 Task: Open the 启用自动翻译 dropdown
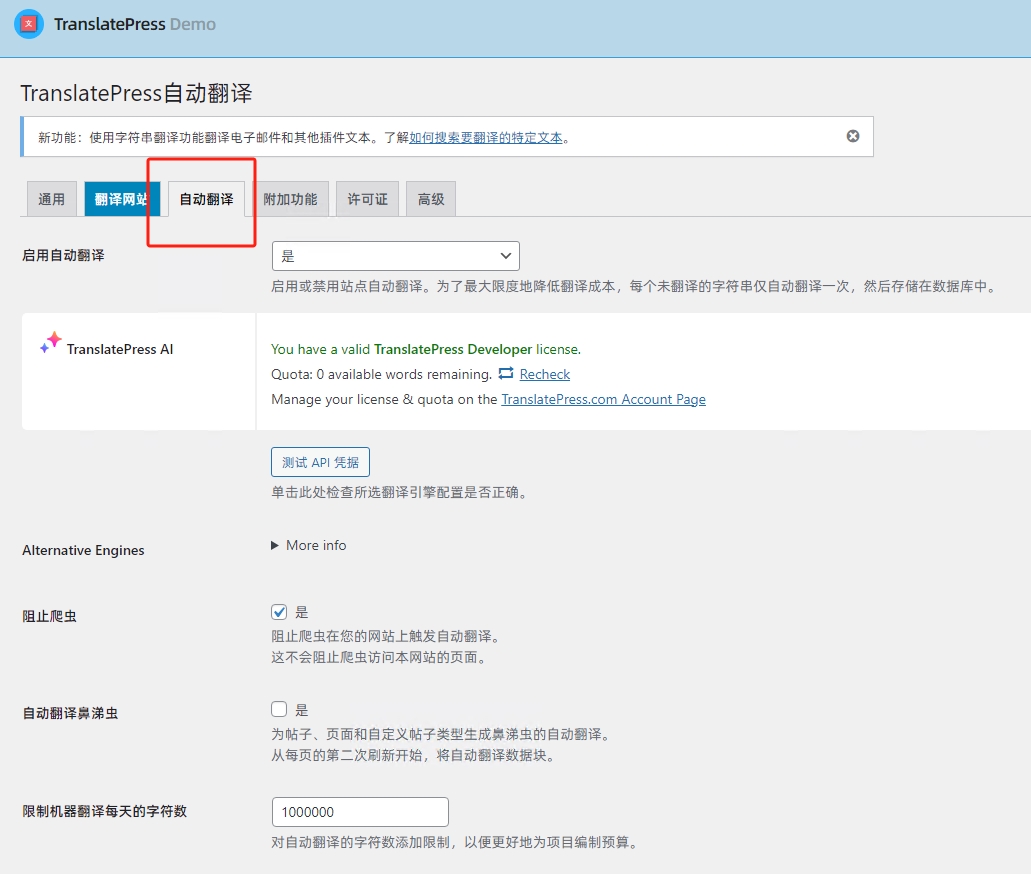396,256
